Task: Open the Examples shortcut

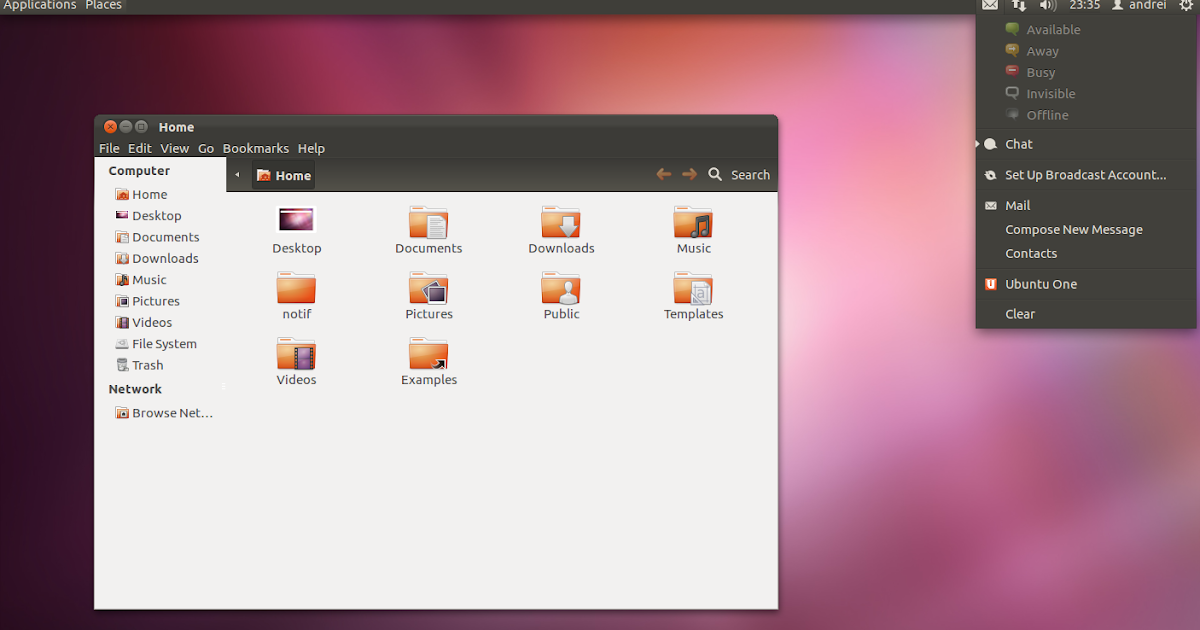Action: click(429, 360)
